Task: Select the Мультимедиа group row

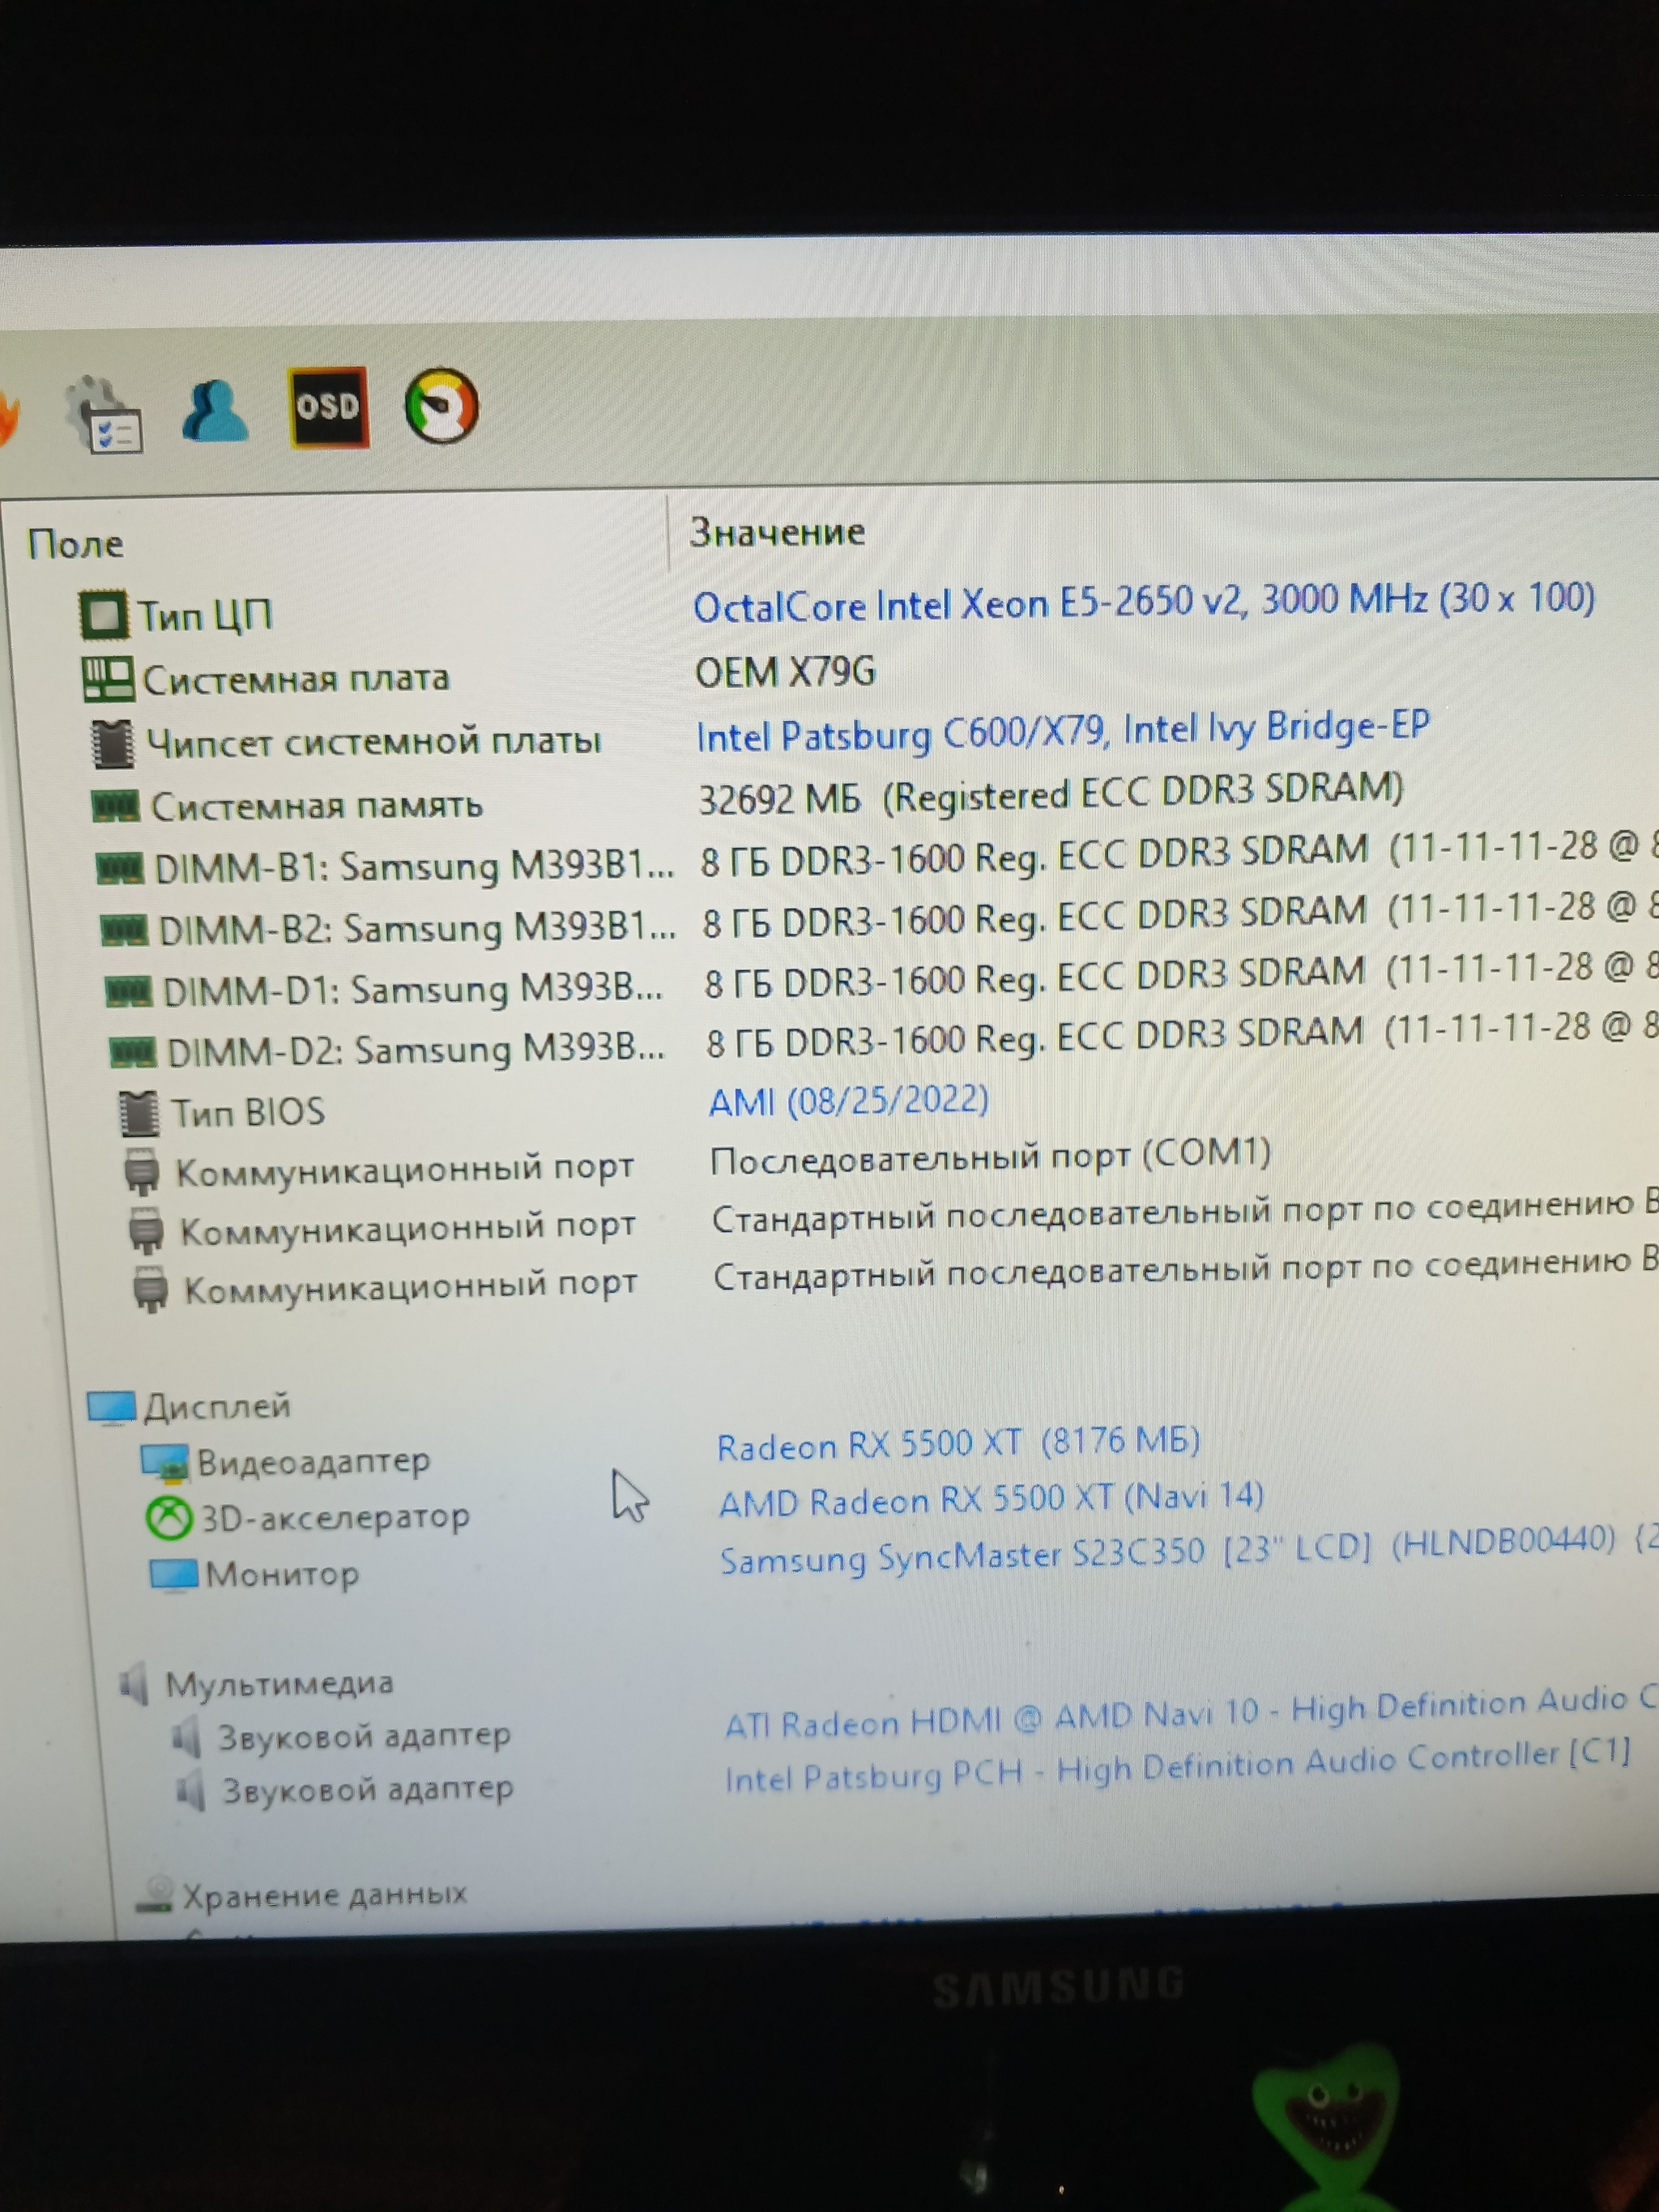Action: coord(278,1683)
